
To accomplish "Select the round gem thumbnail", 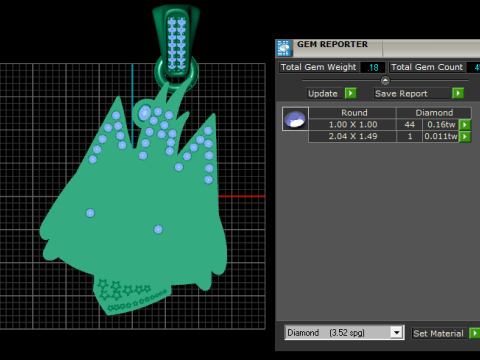I will [x=295, y=119].
